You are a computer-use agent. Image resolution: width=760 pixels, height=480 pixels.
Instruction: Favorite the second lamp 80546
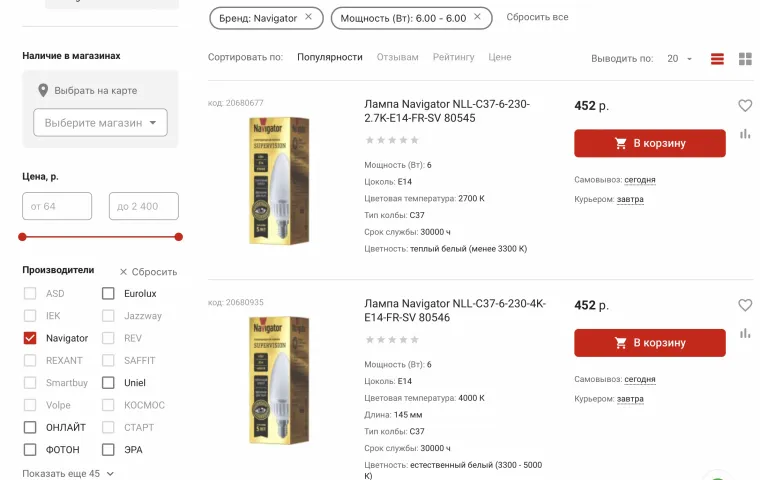point(745,305)
